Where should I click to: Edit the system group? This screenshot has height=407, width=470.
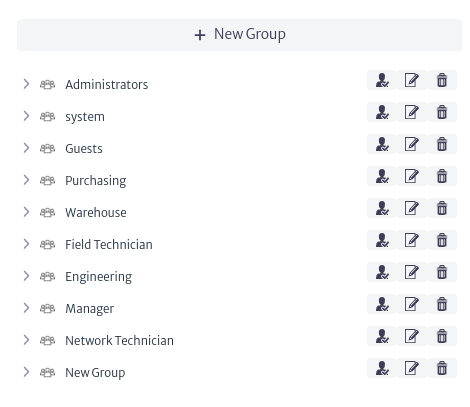coord(412,112)
